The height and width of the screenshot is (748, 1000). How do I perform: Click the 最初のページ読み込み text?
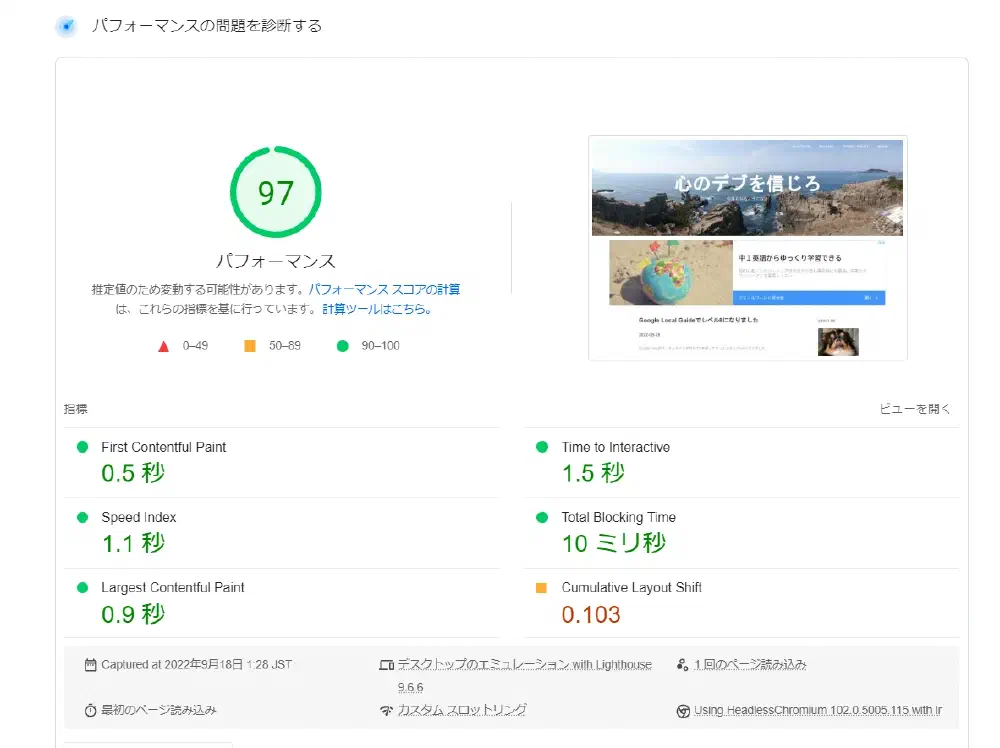tap(159, 710)
